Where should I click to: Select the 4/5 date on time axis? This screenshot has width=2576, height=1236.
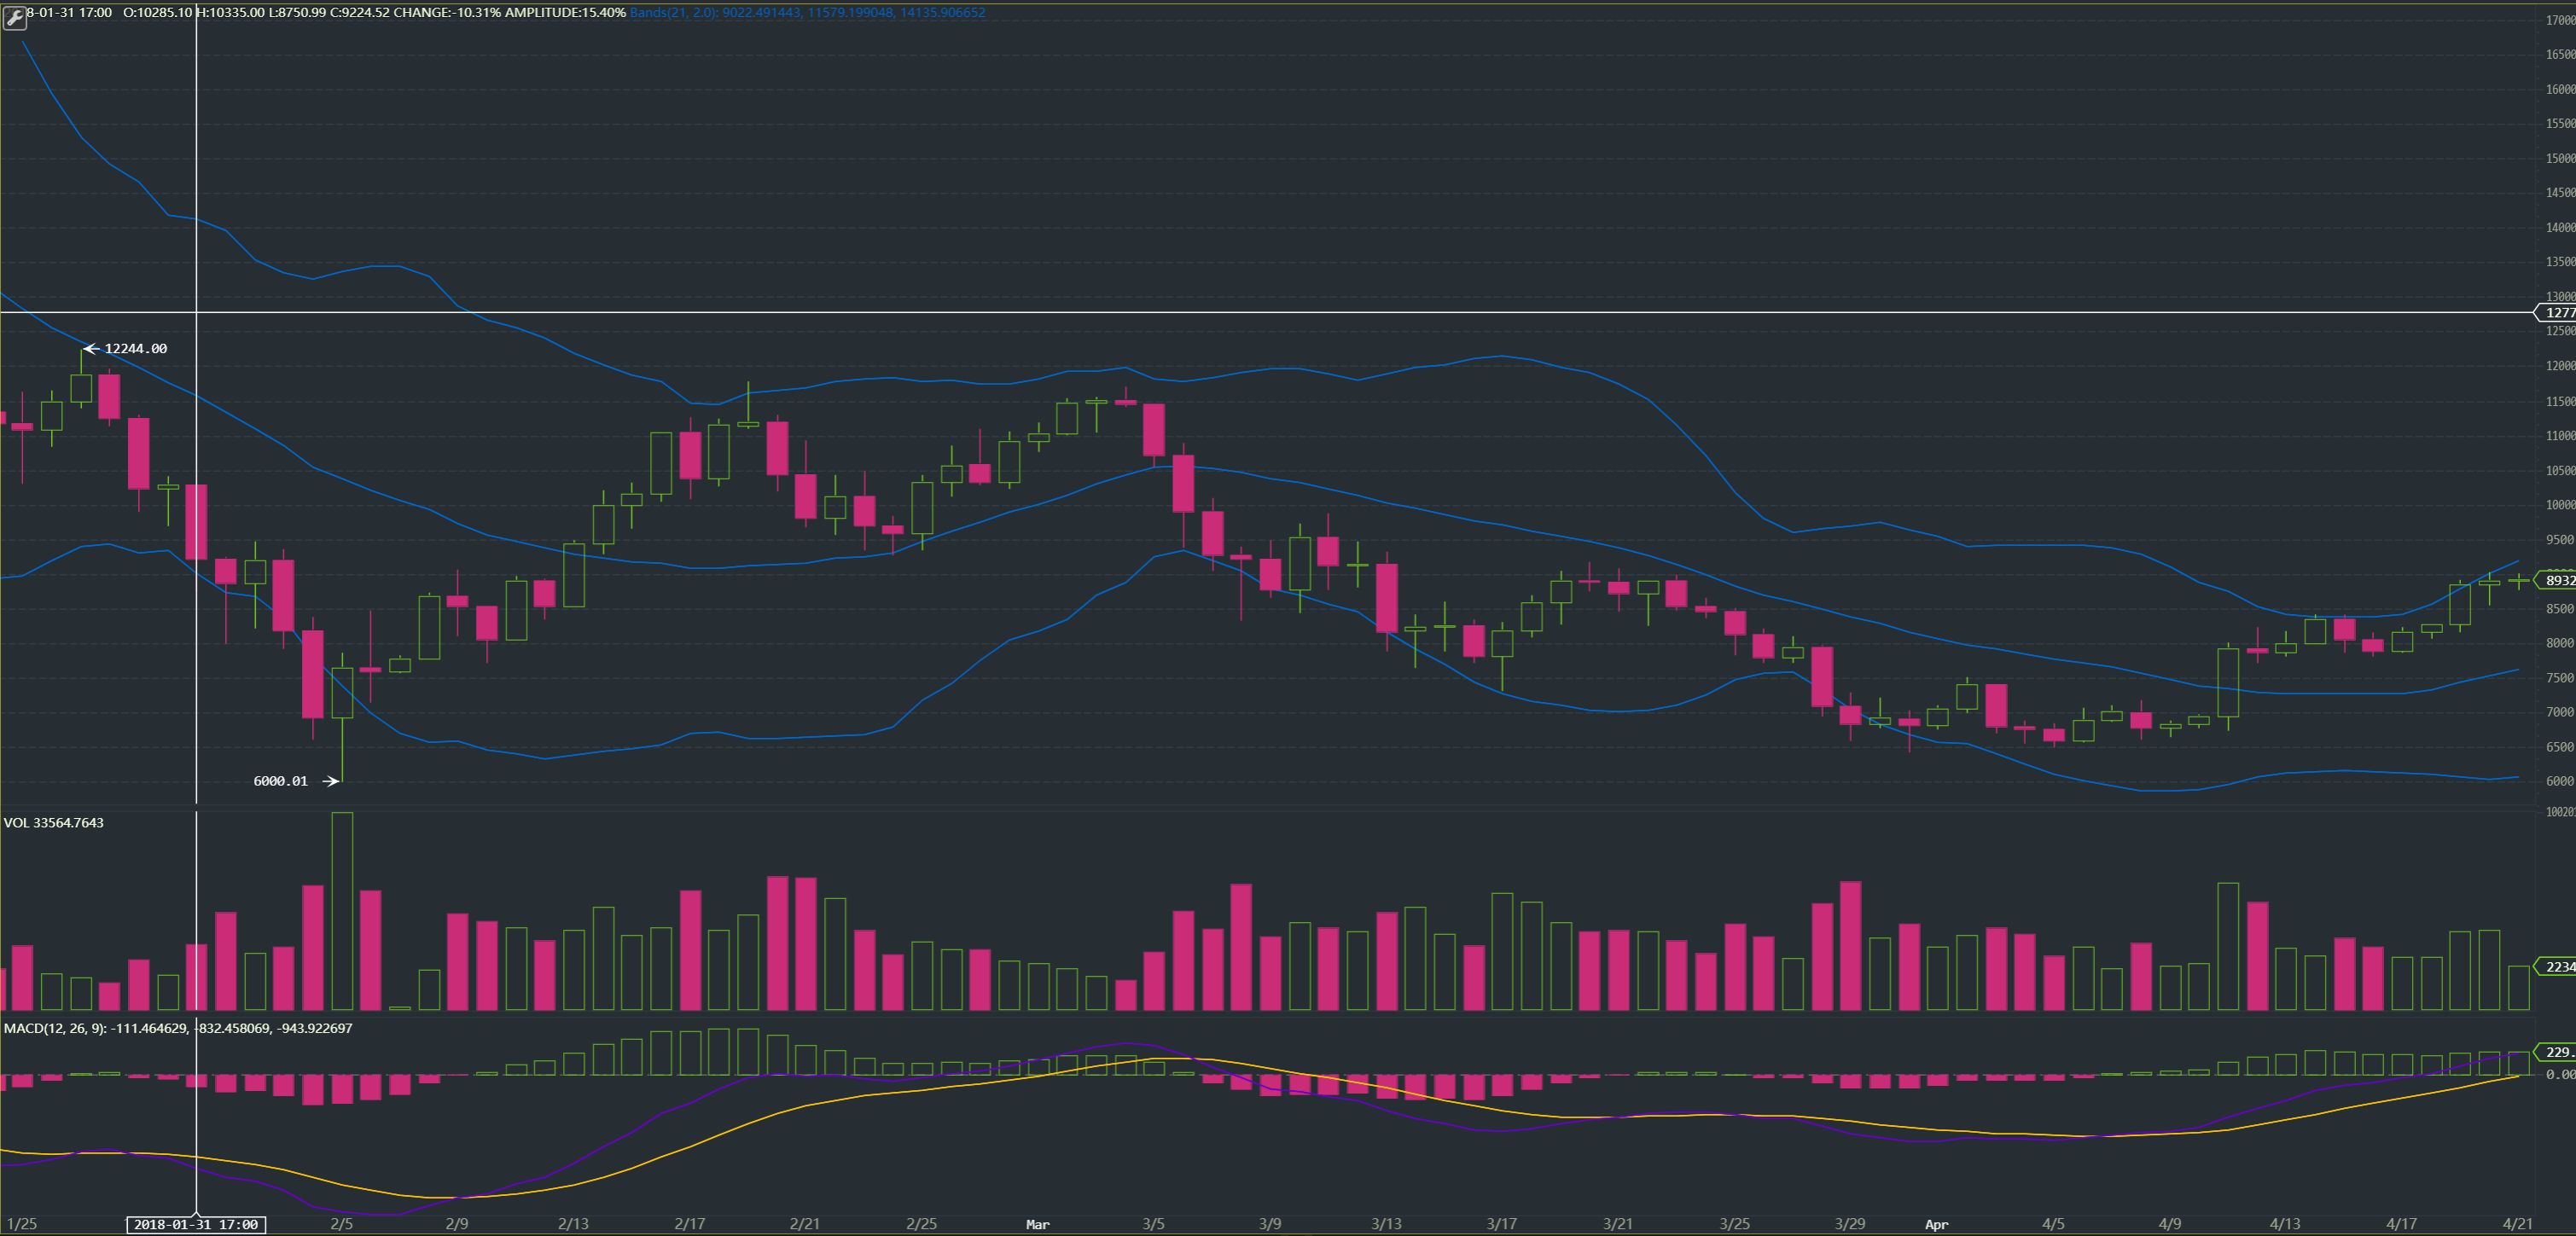pyautogui.click(x=2054, y=1224)
